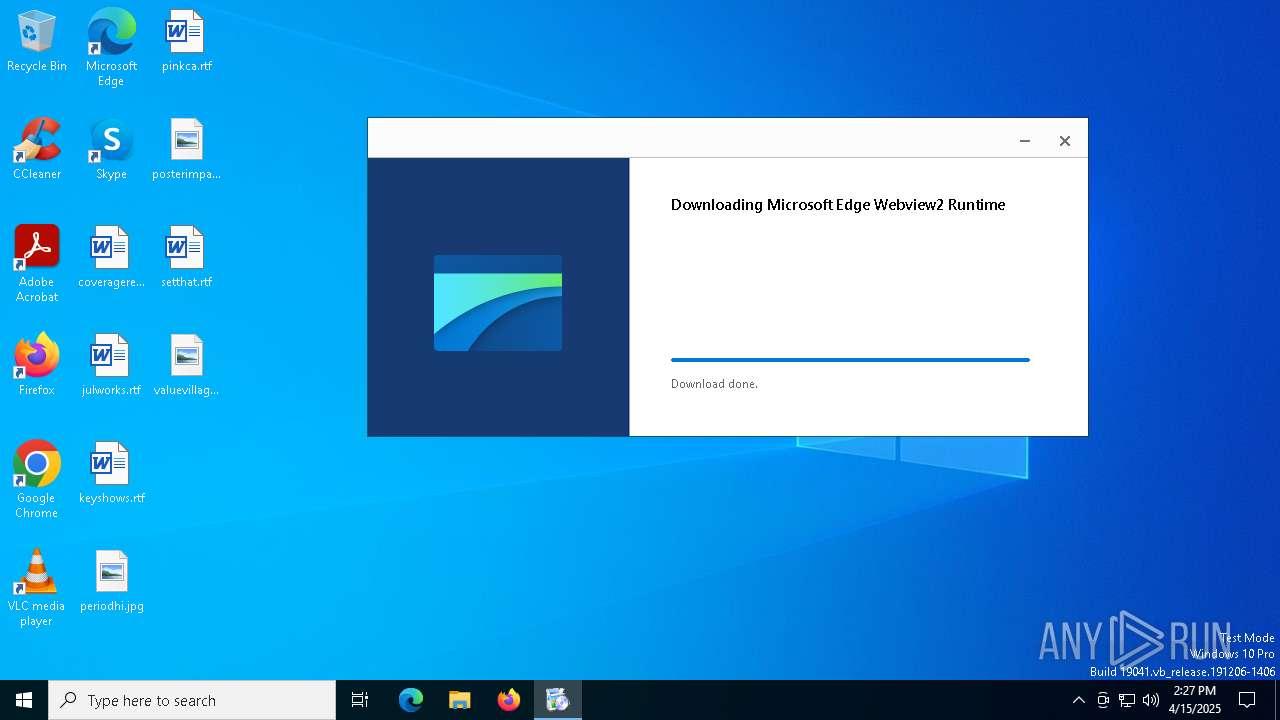Close the Webview2 installer window
This screenshot has width=1280, height=720.
coord(1065,141)
